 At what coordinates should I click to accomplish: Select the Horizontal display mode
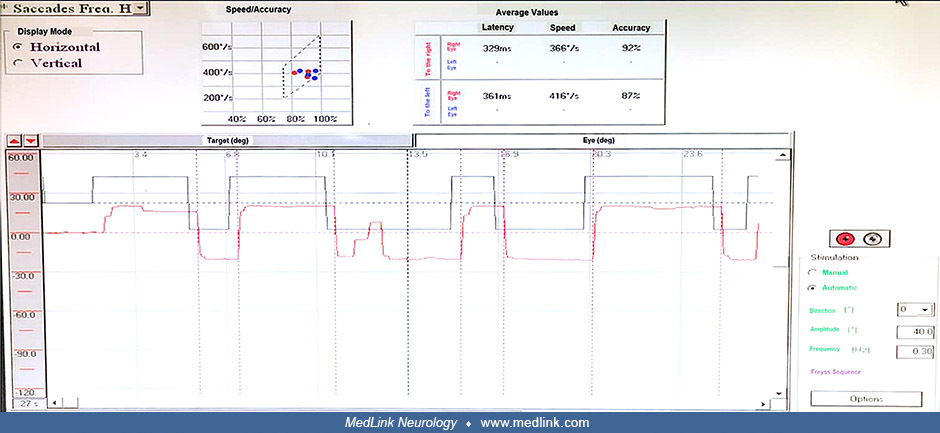click(x=58, y=47)
